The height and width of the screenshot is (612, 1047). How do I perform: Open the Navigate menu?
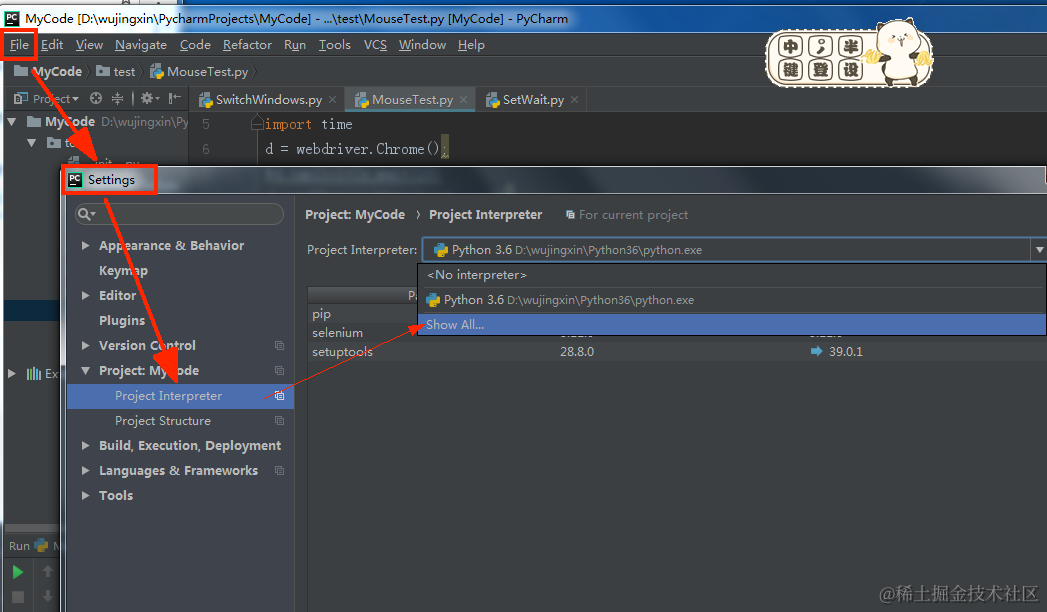pos(141,45)
